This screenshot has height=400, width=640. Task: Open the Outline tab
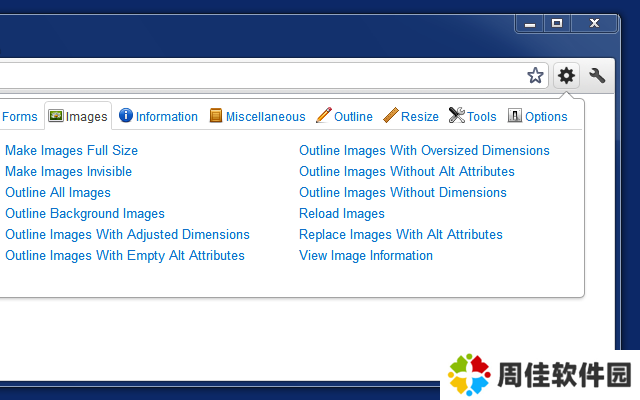click(x=344, y=117)
